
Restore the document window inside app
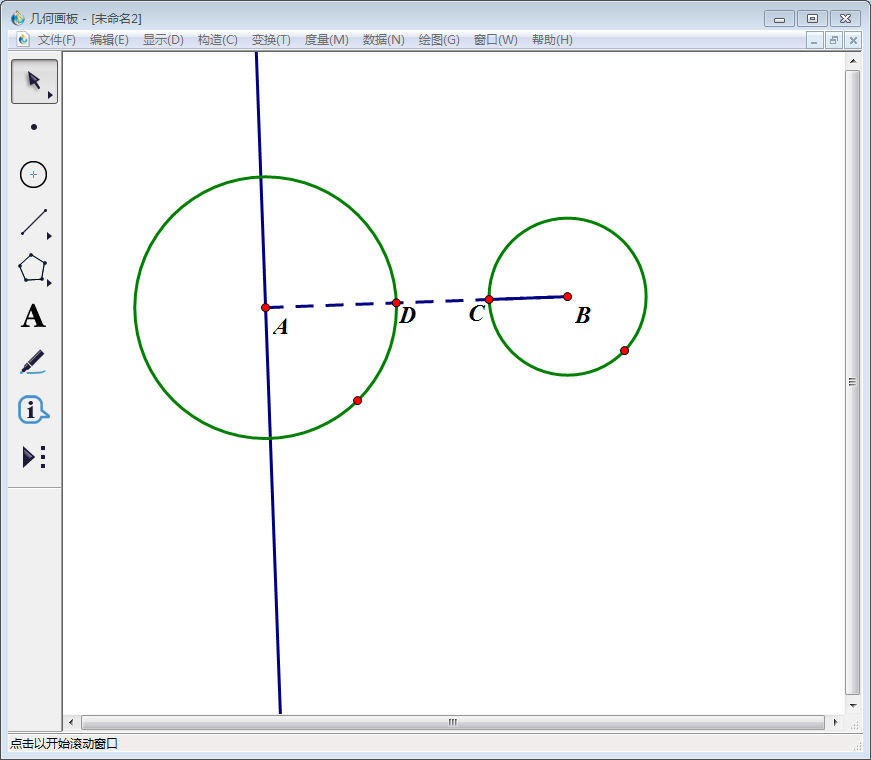(833, 40)
